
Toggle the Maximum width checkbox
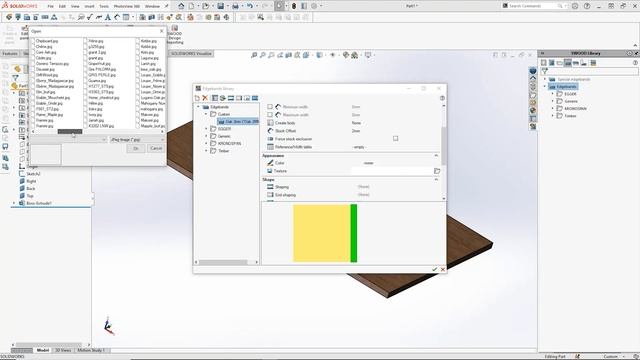click(270, 115)
